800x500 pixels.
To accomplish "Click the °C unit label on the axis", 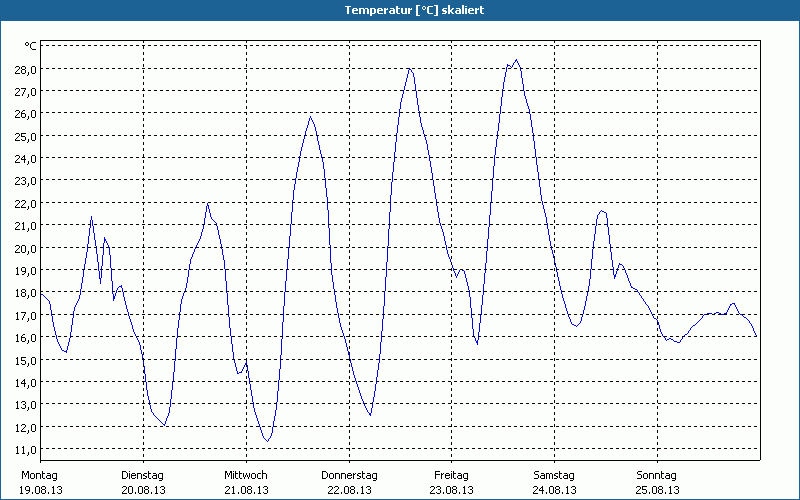I will point(30,46).
